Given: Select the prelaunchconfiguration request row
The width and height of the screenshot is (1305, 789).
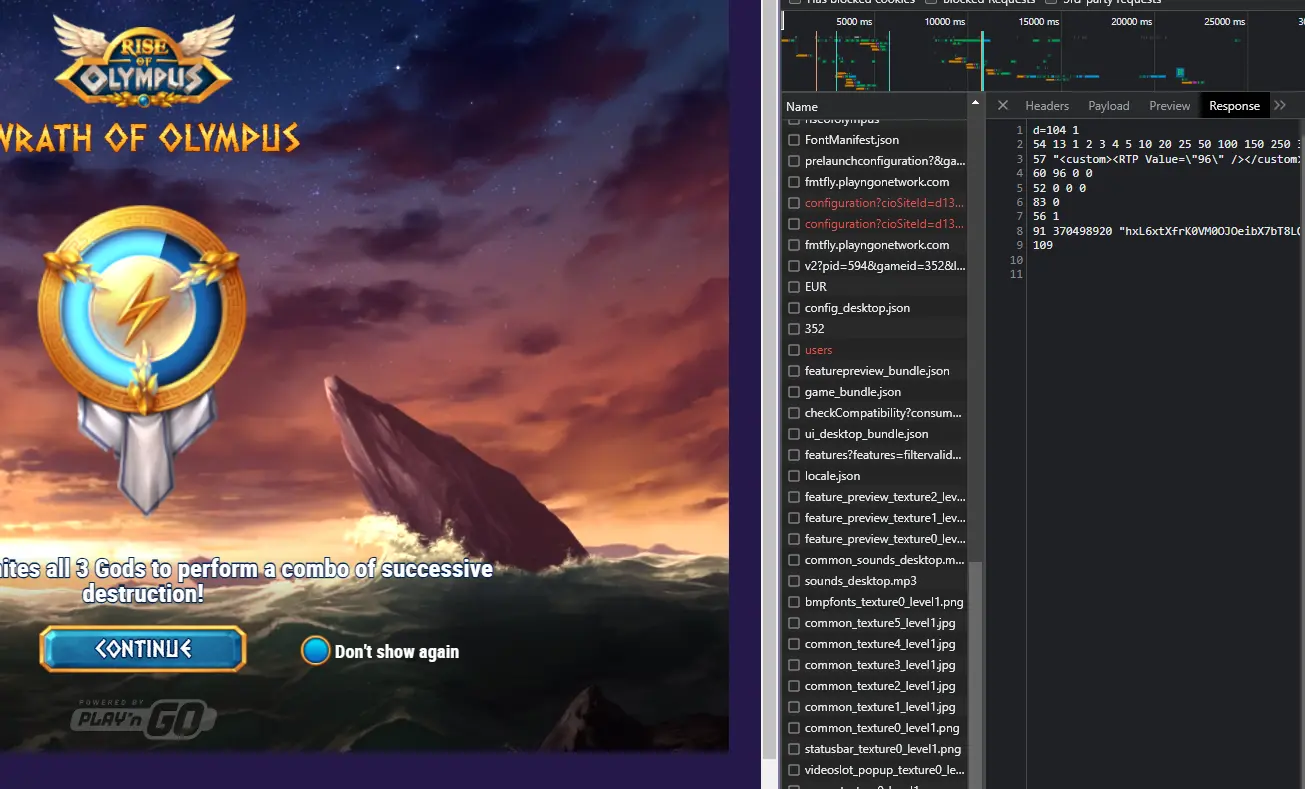Looking at the screenshot, I should click(x=875, y=161).
